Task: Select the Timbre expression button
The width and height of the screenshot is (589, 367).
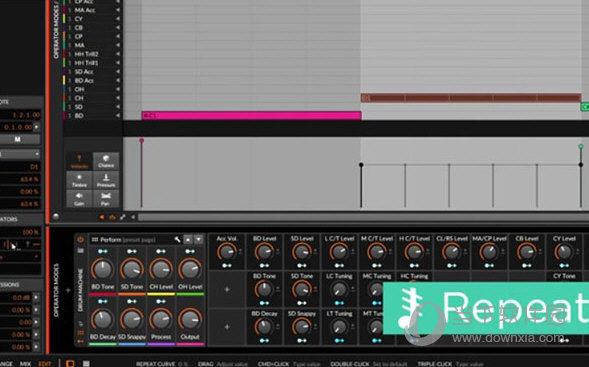Action: pos(79,180)
